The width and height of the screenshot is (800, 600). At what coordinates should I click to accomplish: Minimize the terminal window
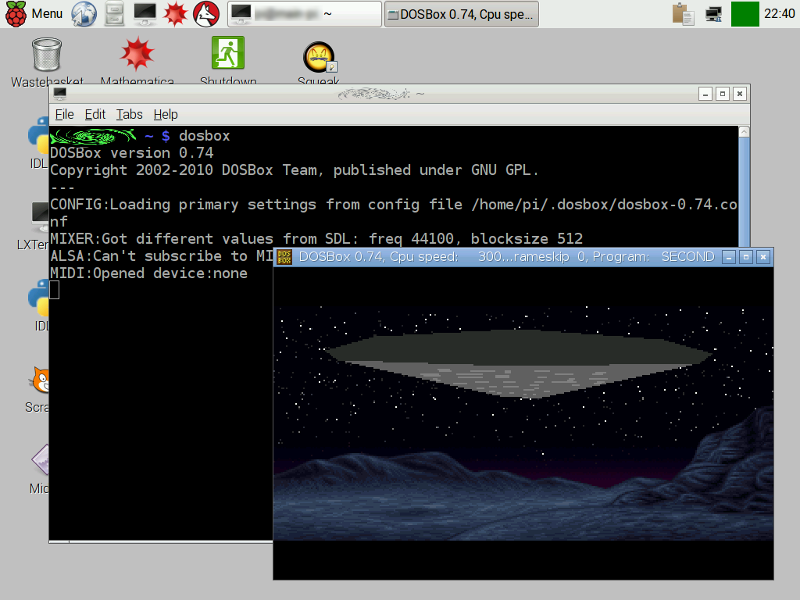click(705, 94)
